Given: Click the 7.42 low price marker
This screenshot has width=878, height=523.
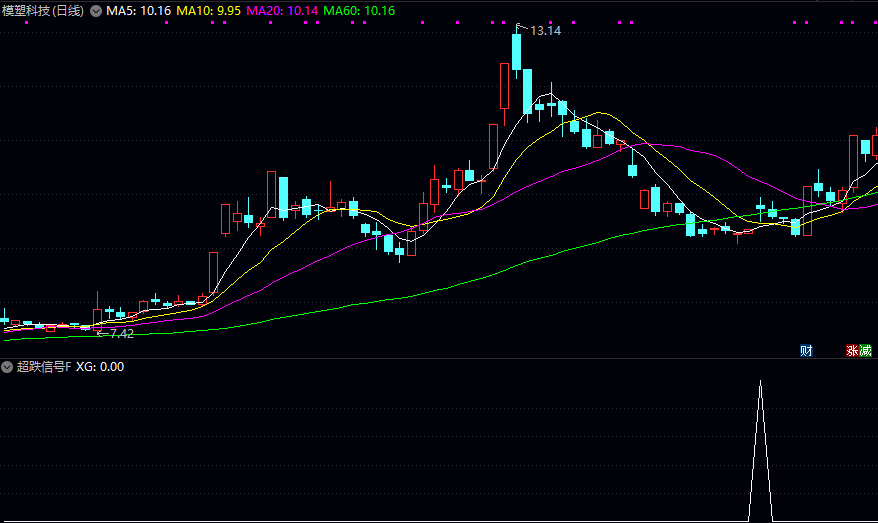Looking at the screenshot, I should pos(120,333).
